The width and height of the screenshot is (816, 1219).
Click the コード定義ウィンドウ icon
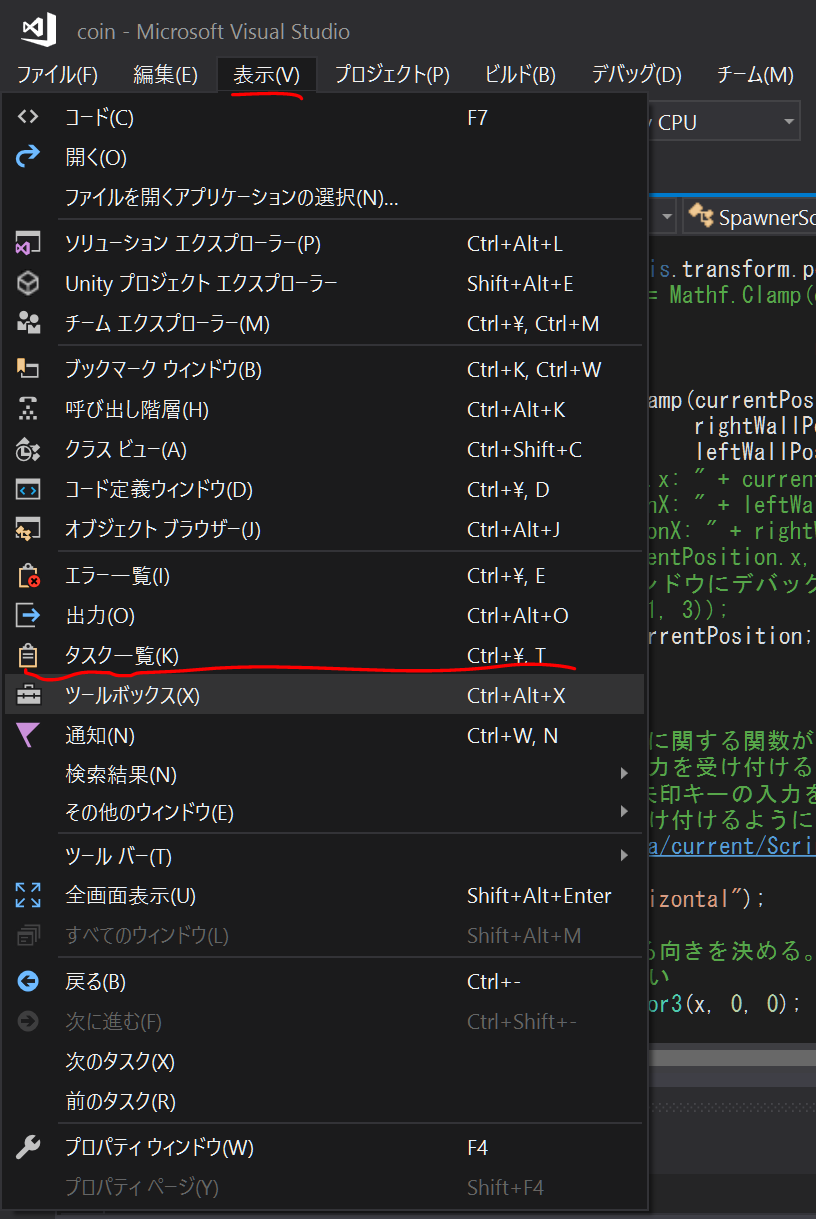pyautogui.click(x=28, y=489)
